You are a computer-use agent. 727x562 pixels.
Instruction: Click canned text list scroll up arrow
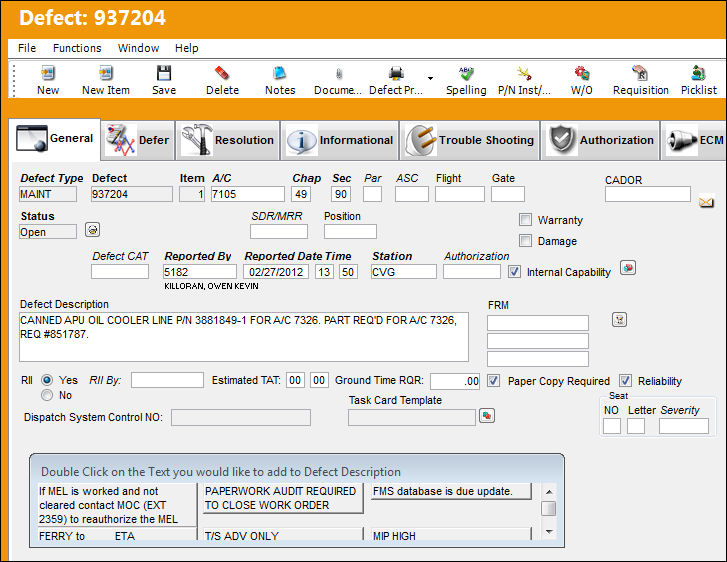click(x=549, y=491)
